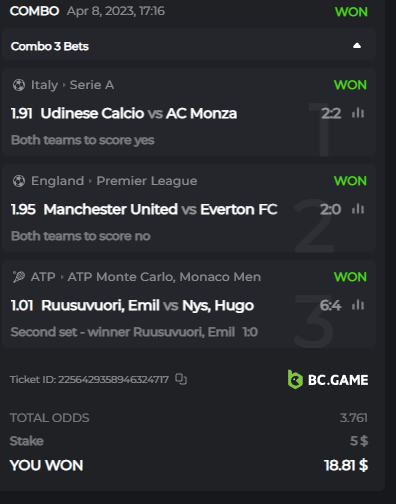Click the 2:2 score of the Udinese match
The height and width of the screenshot is (504, 396).
[x=331, y=113]
